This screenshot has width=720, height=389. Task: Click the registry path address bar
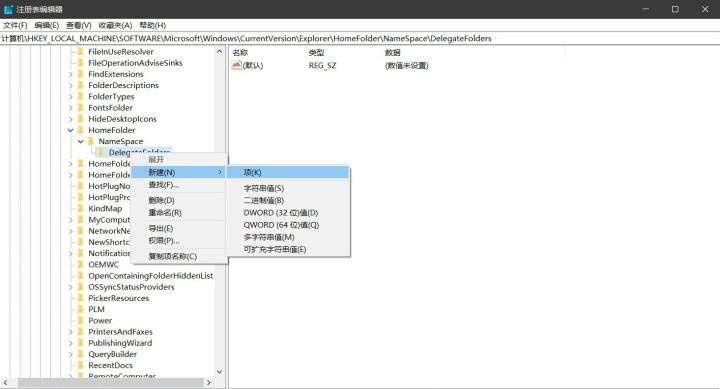tap(360, 39)
